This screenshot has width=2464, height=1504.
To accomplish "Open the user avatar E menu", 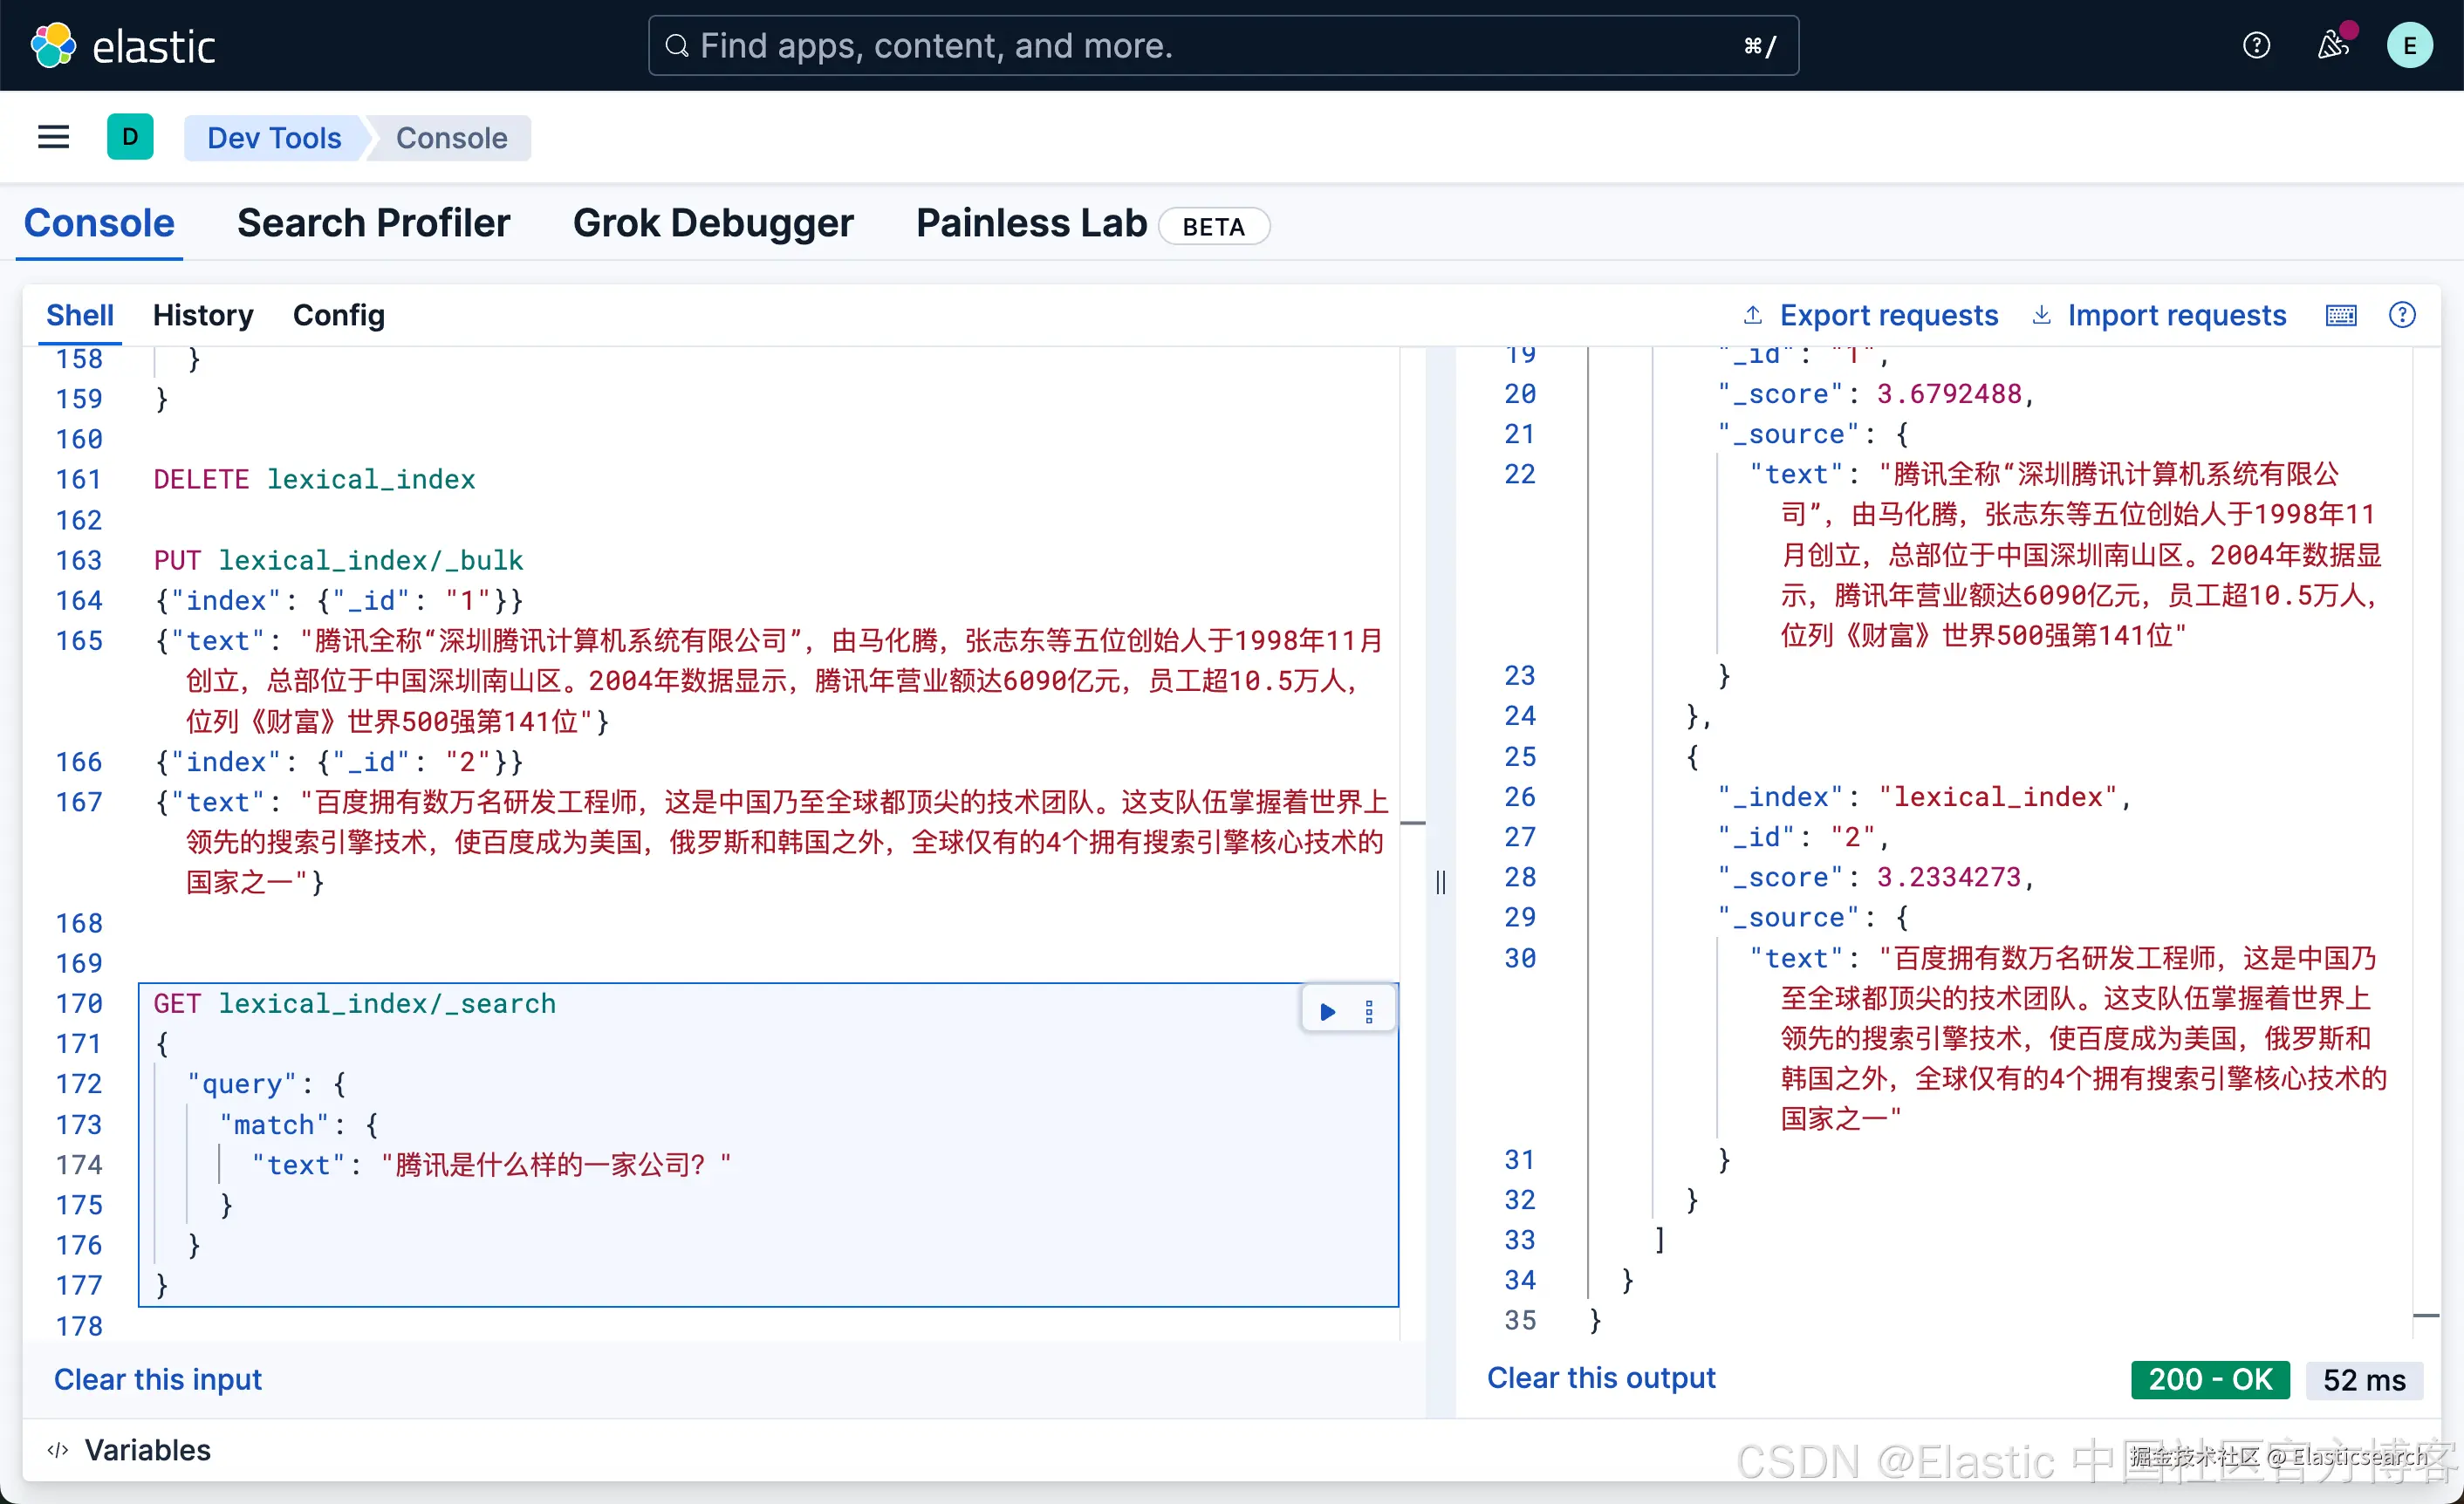I will (2409, 45).
